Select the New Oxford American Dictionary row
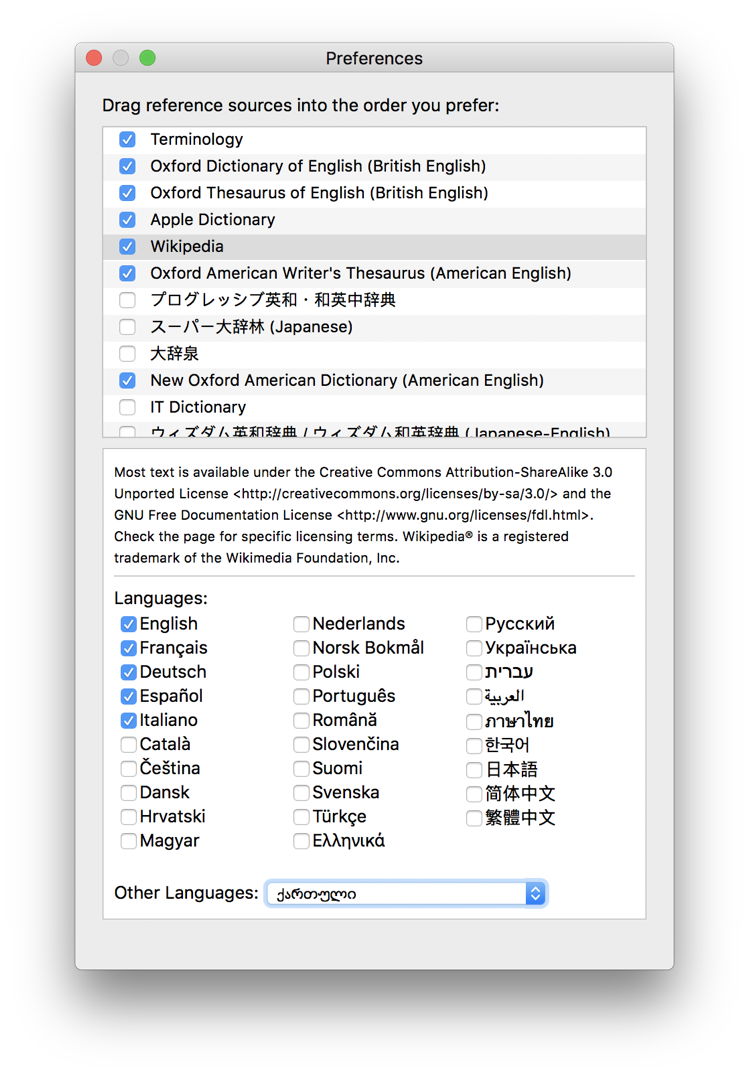Screen dimensions: 749x1077 tap(347, 380)
